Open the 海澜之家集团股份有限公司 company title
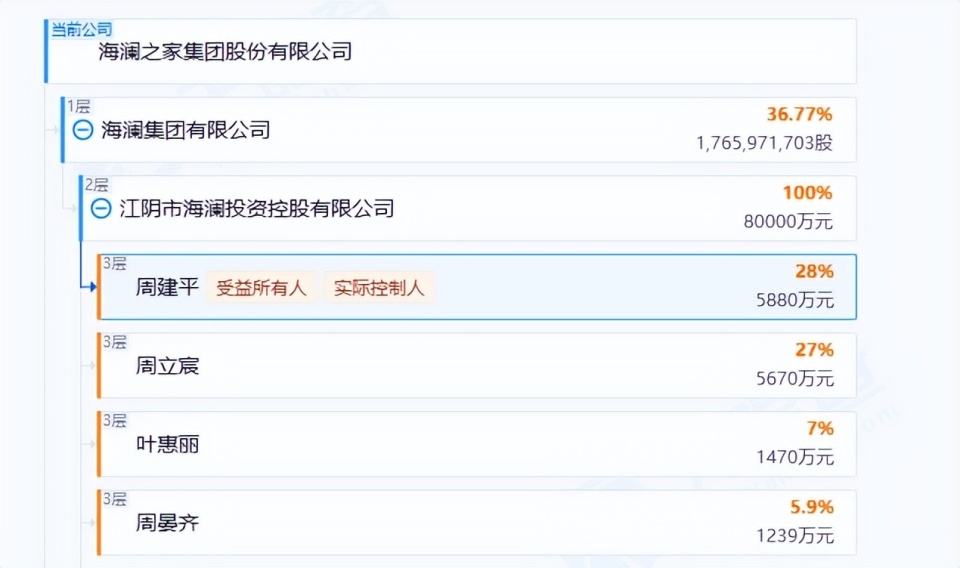The height and width of the screenshot is (568, 960). click(225, 51)
